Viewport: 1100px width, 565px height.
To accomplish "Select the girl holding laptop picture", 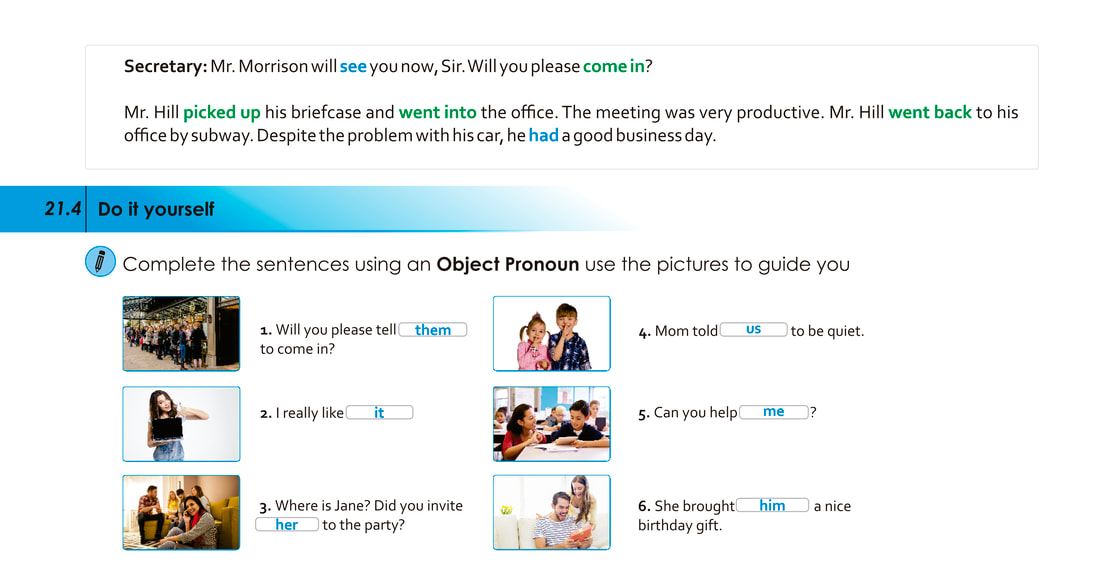I will 181,424.
